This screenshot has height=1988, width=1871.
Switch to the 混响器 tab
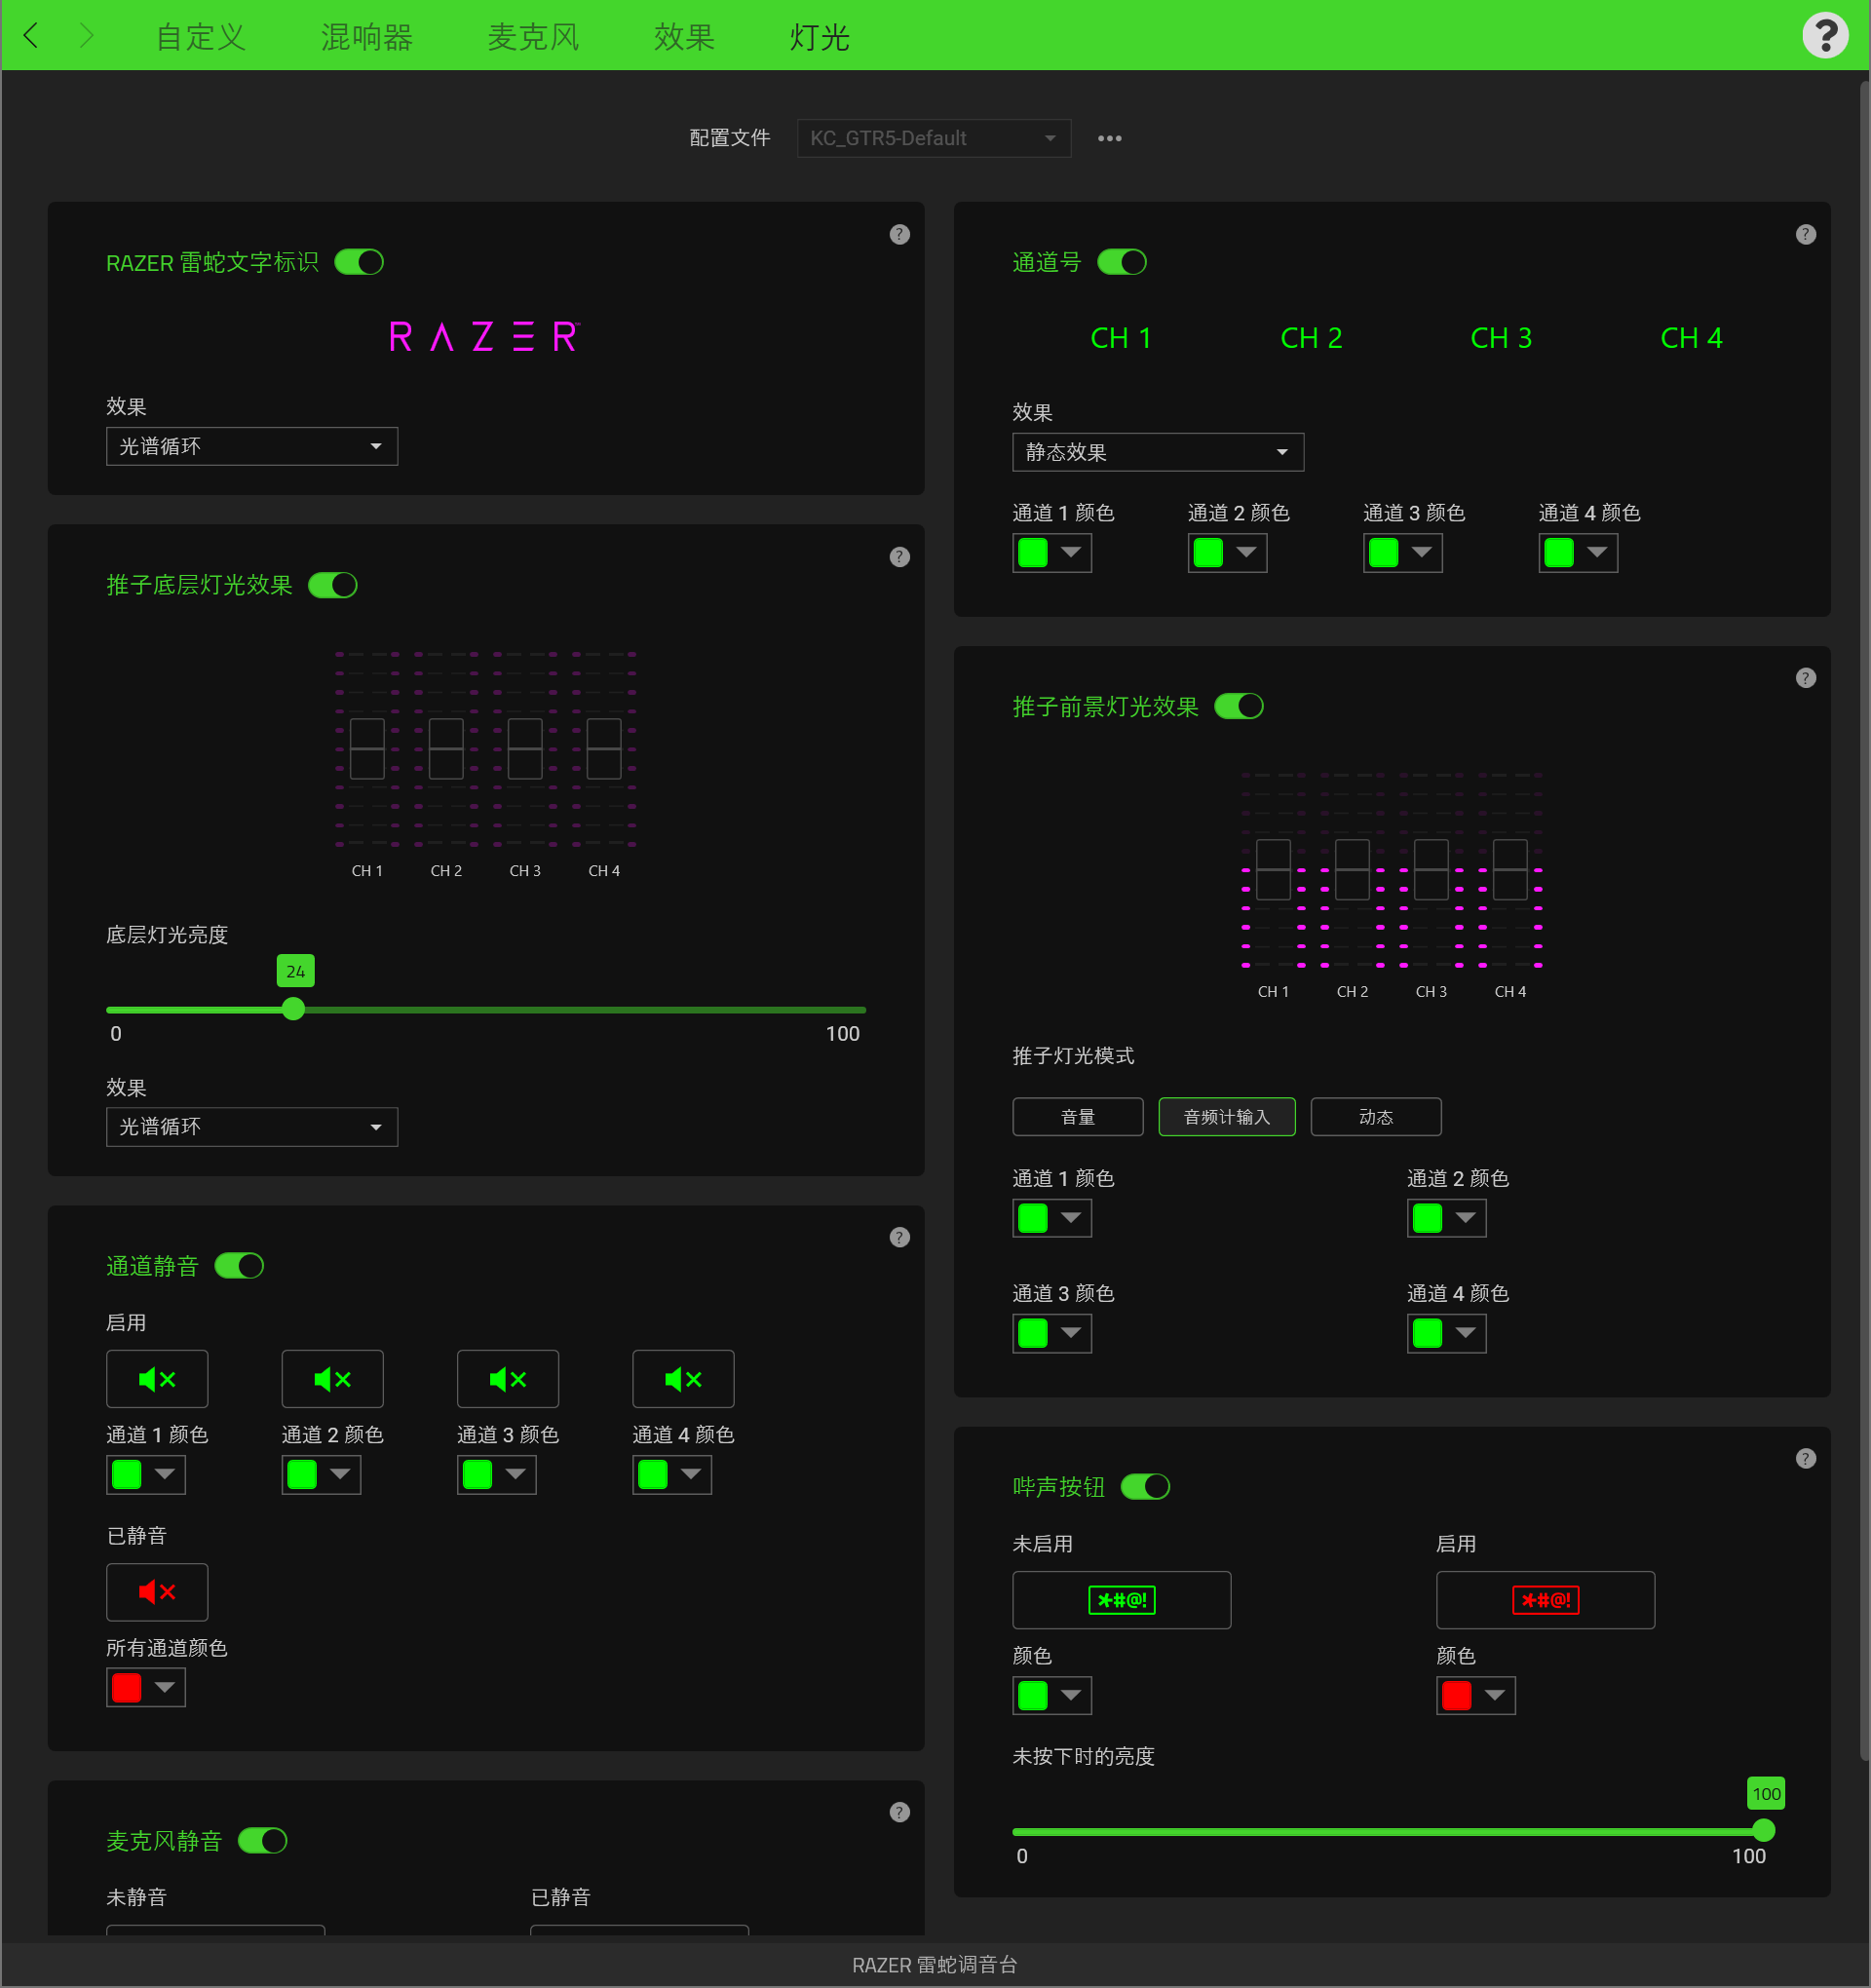[x=366, y=37]
